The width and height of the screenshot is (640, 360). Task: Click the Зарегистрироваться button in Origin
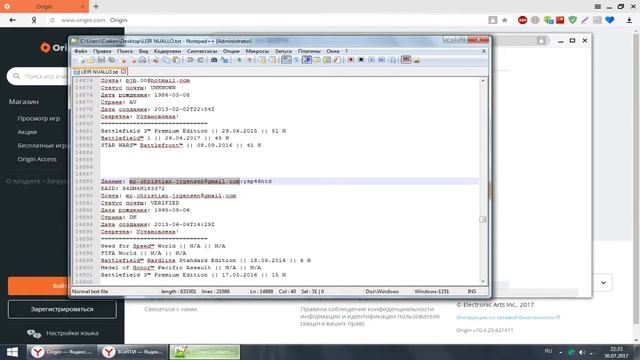tap(62, 309)
